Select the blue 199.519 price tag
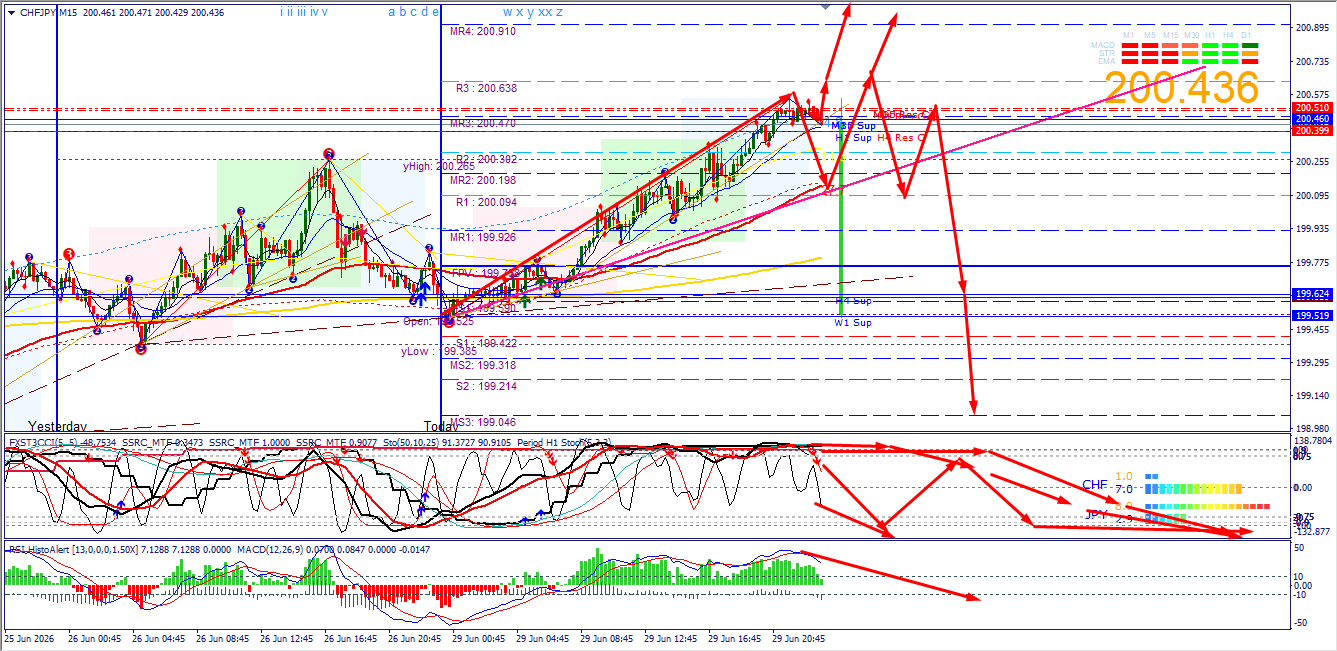Screen dimensions: 1337x651 (1311, 315)
